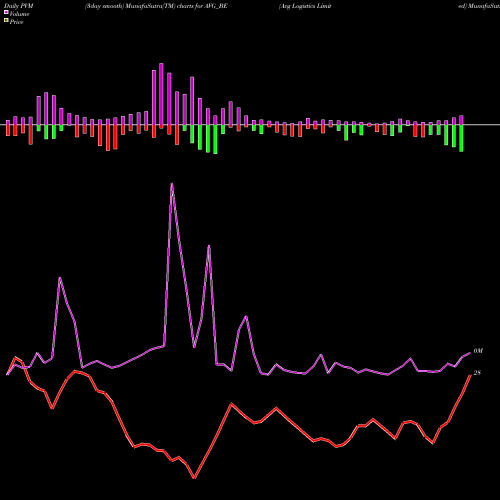Click the lowest trough of the red price line

[x=194, y=478]
